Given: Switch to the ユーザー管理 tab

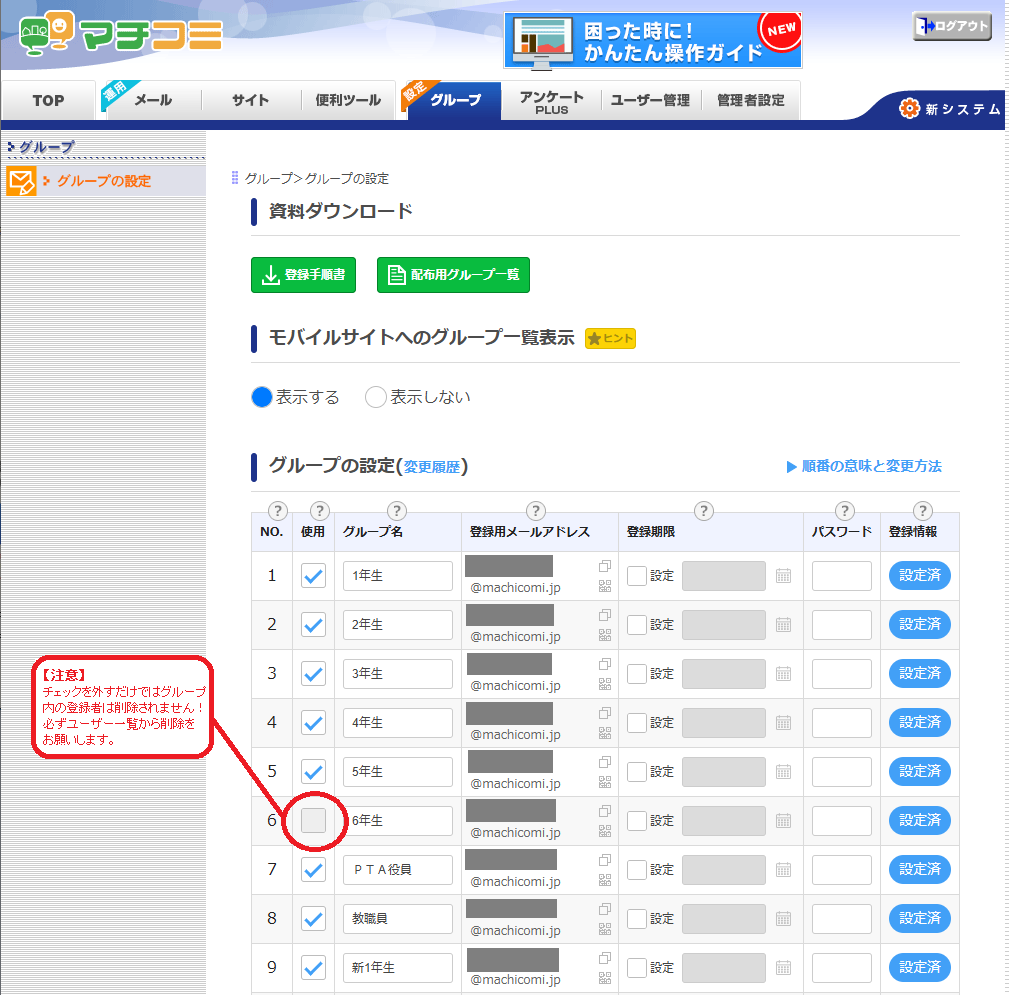Looking at the screenshot, I should coord(650,100).
